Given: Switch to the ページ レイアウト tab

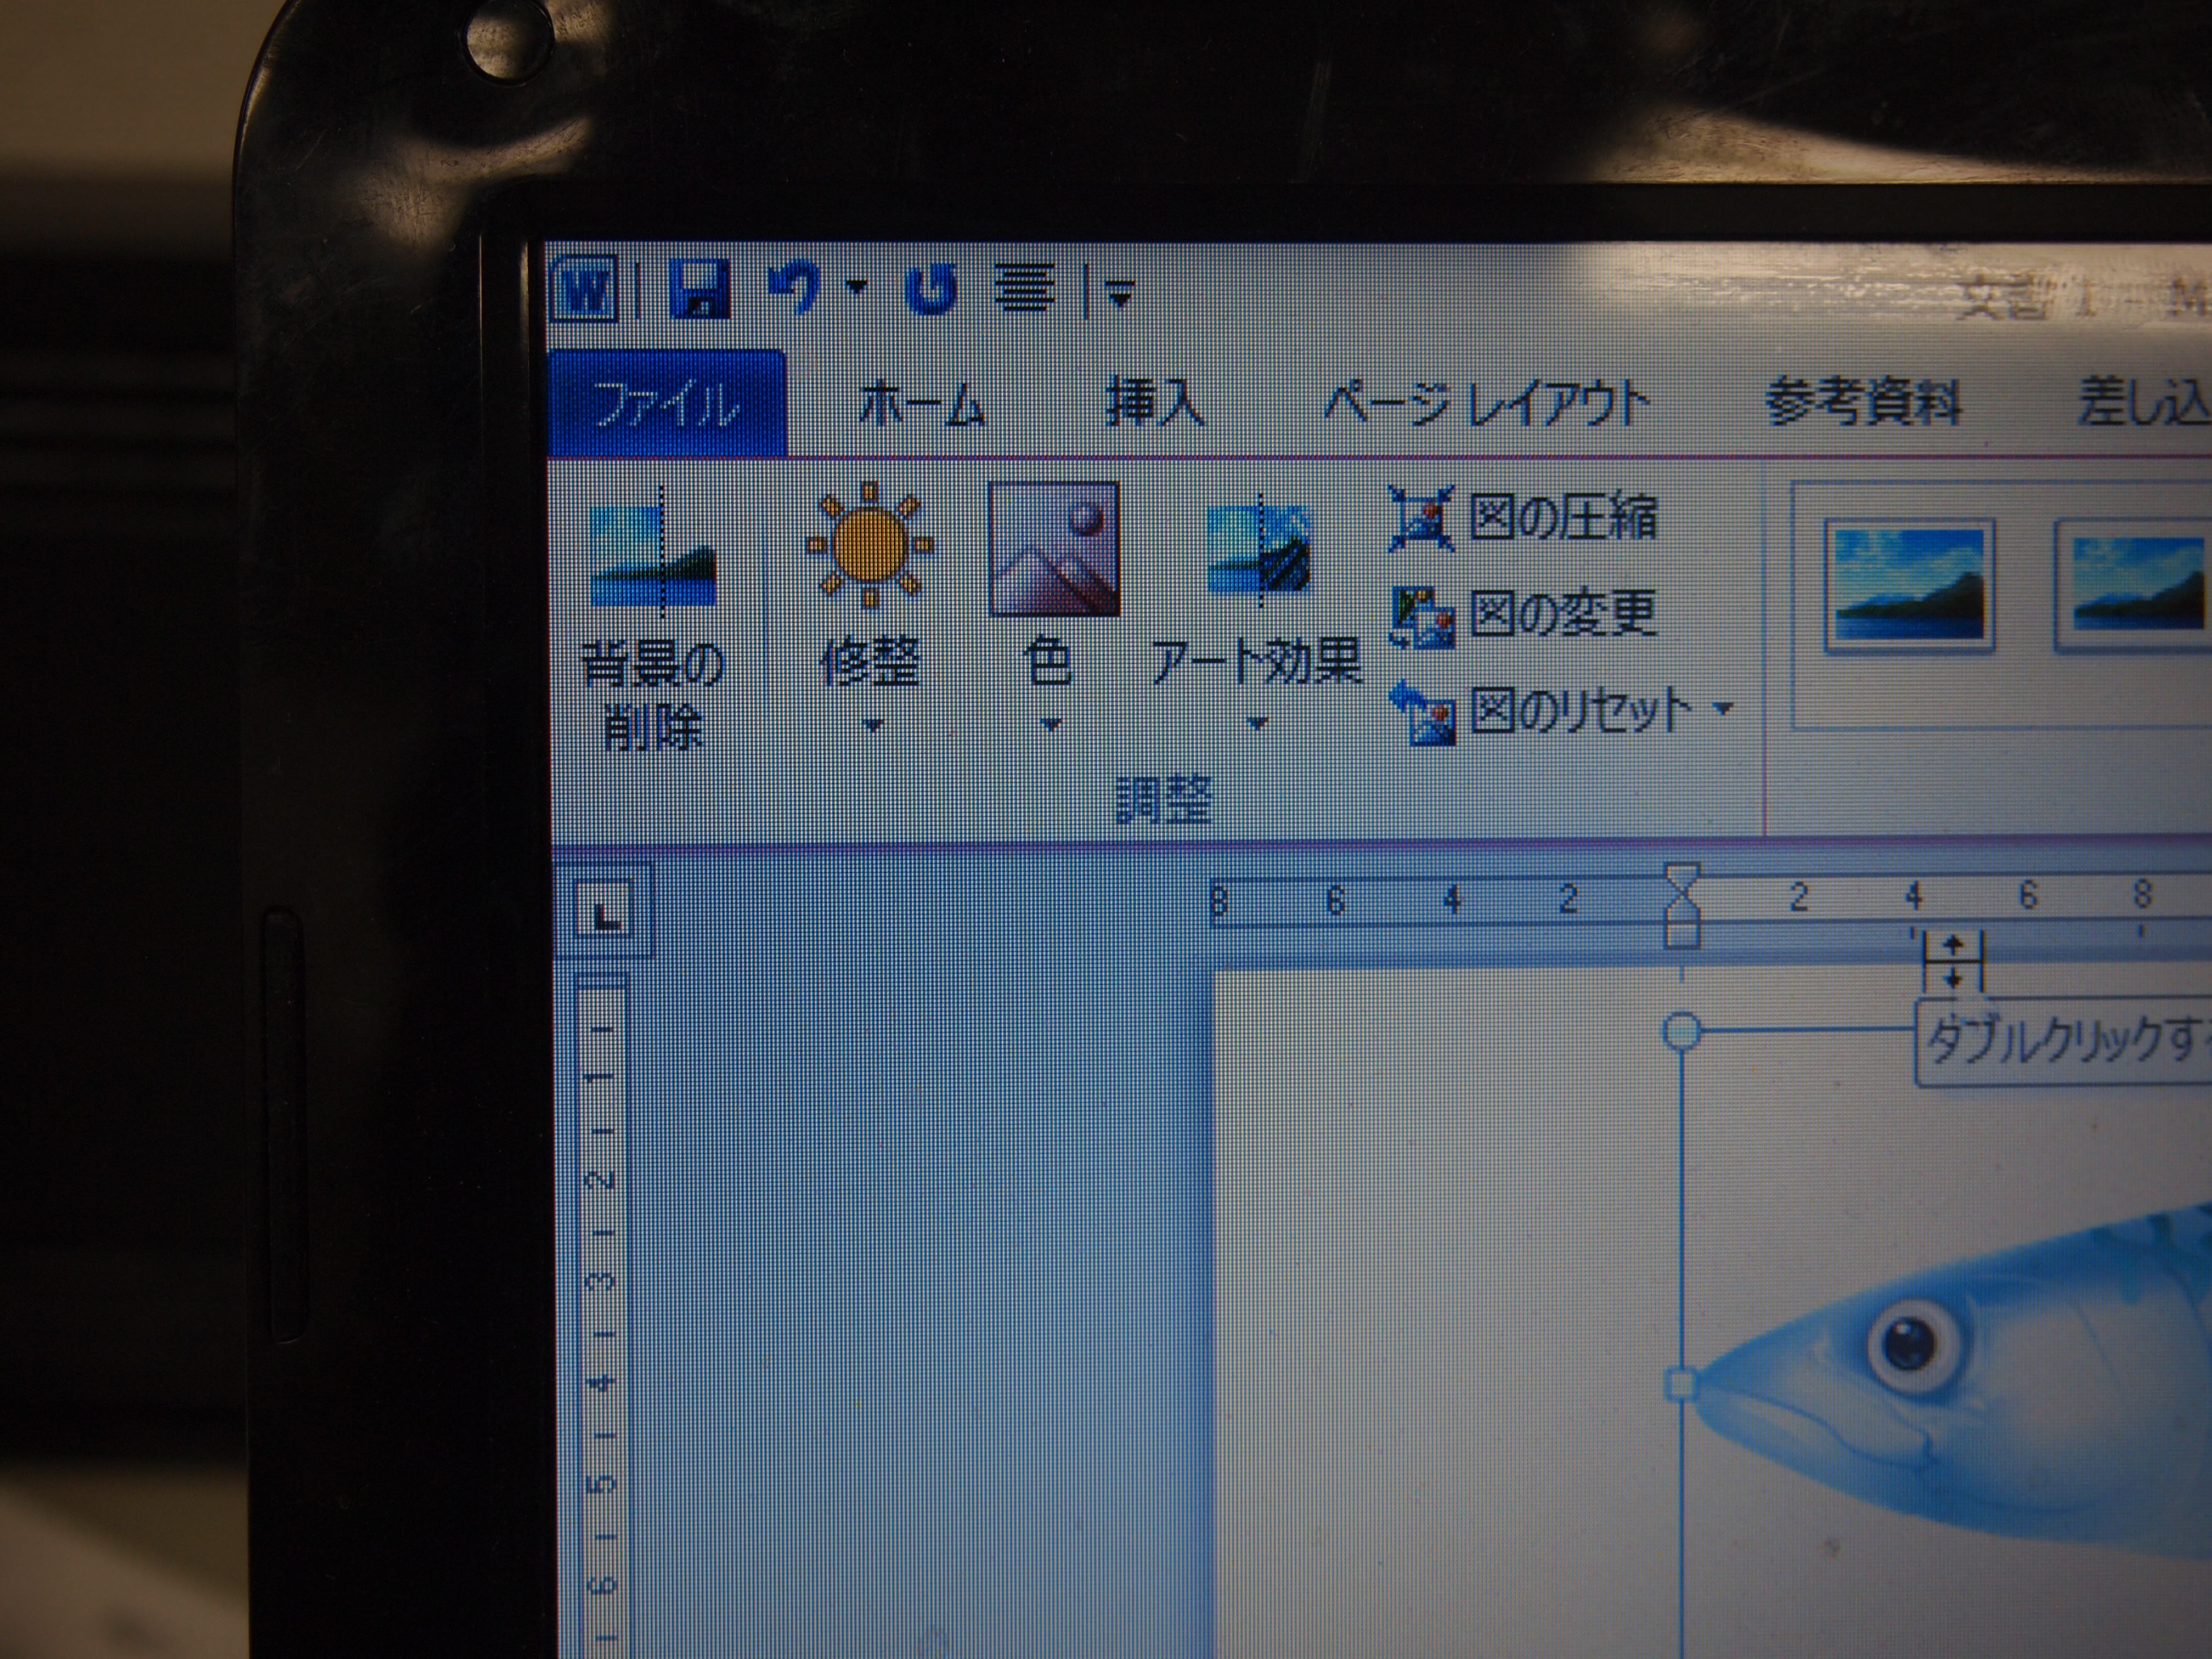Looking at the screenshot, I should (x=1484, y=404).
